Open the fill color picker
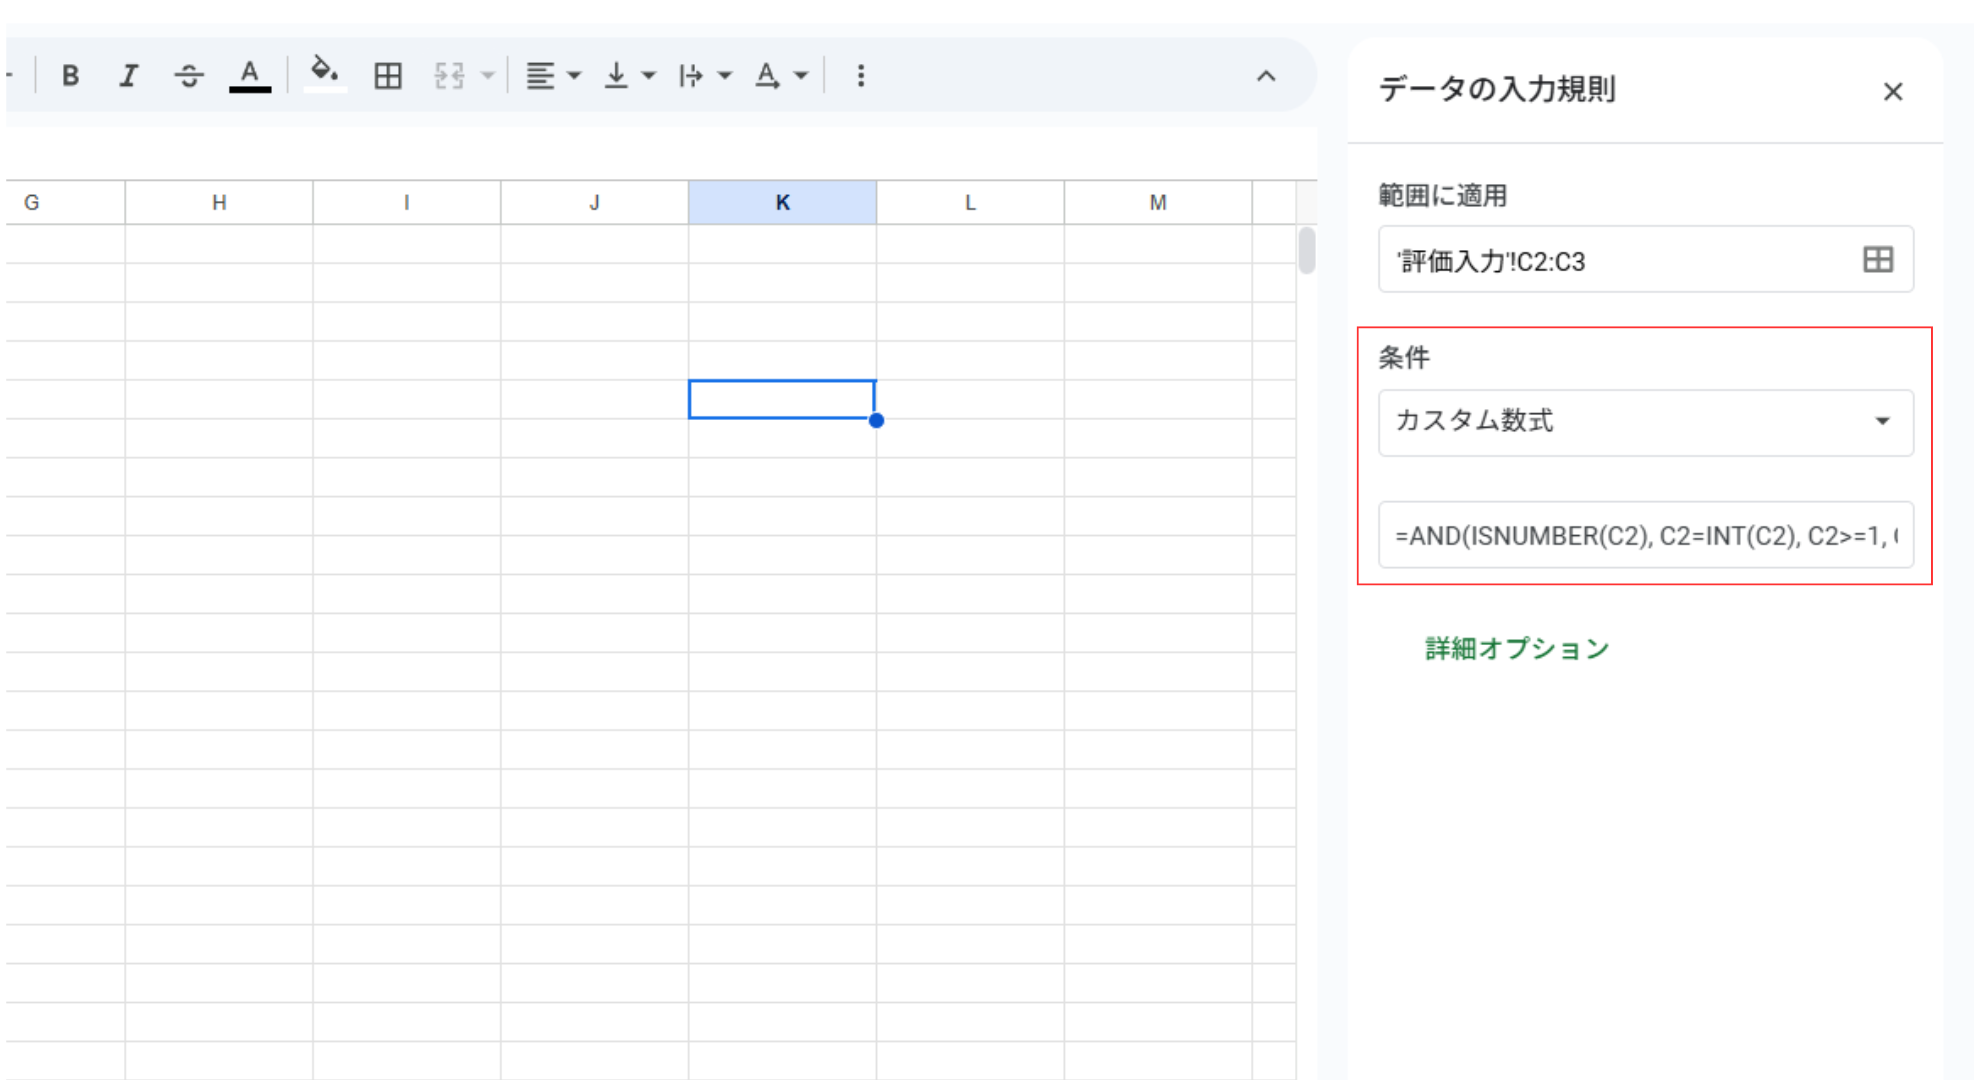 click(x=324, y=76)
